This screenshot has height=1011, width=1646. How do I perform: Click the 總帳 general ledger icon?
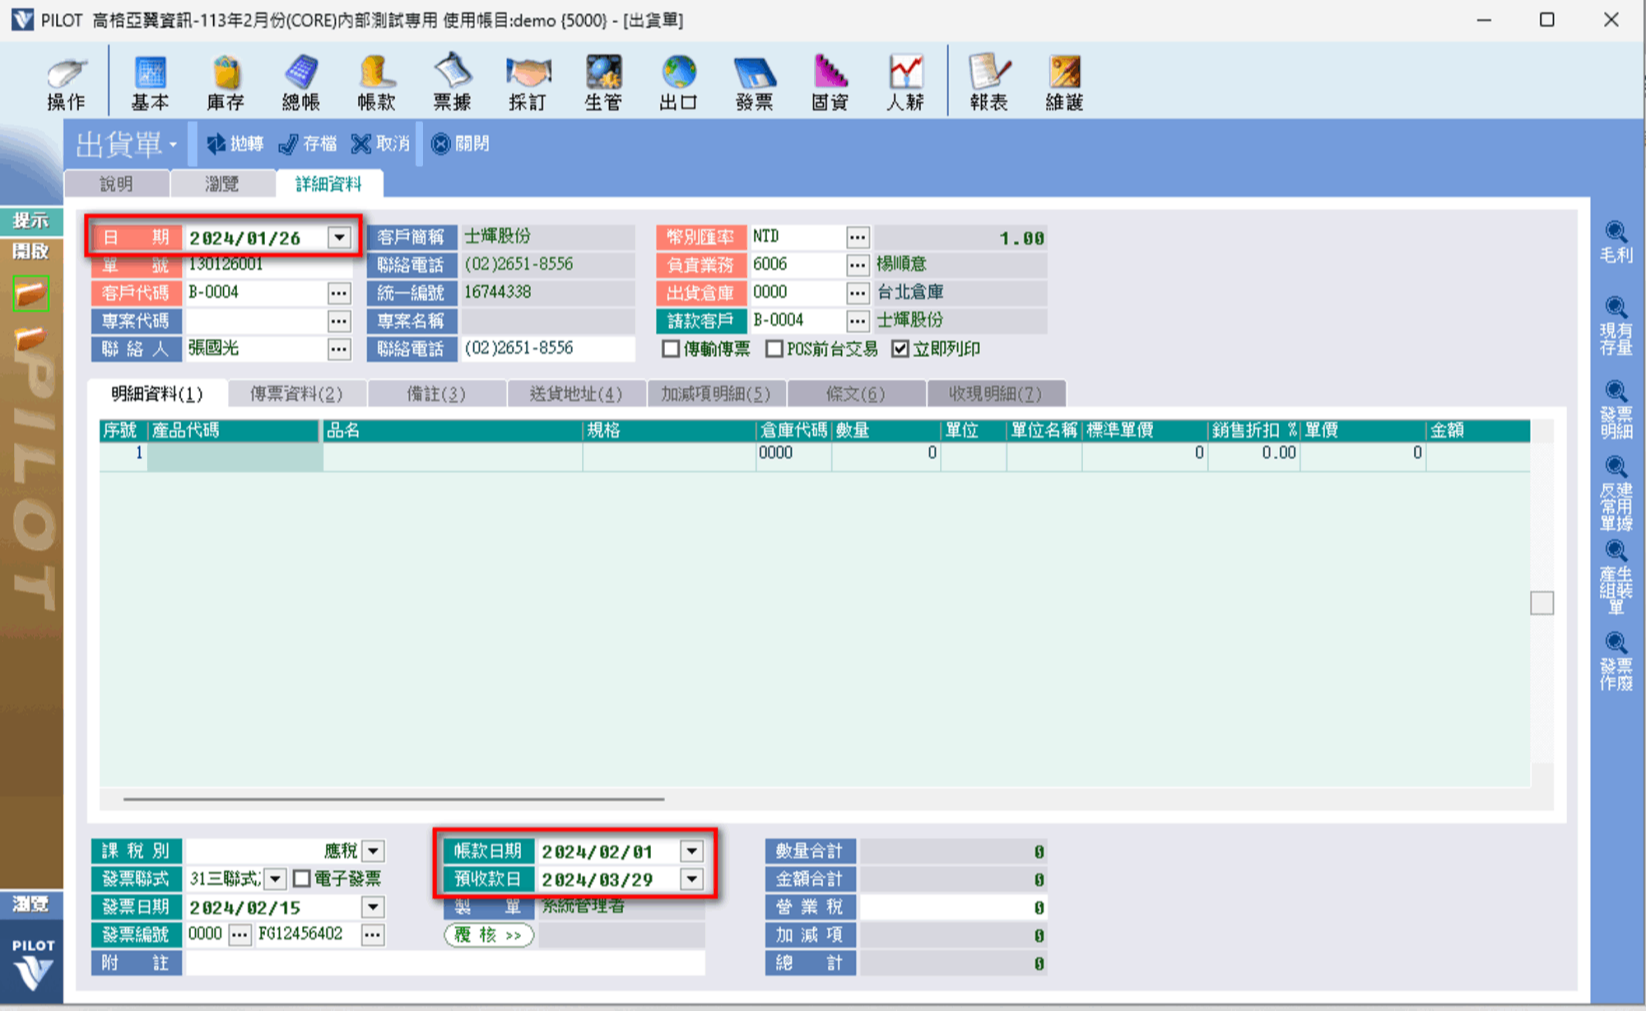pos(301,82)
